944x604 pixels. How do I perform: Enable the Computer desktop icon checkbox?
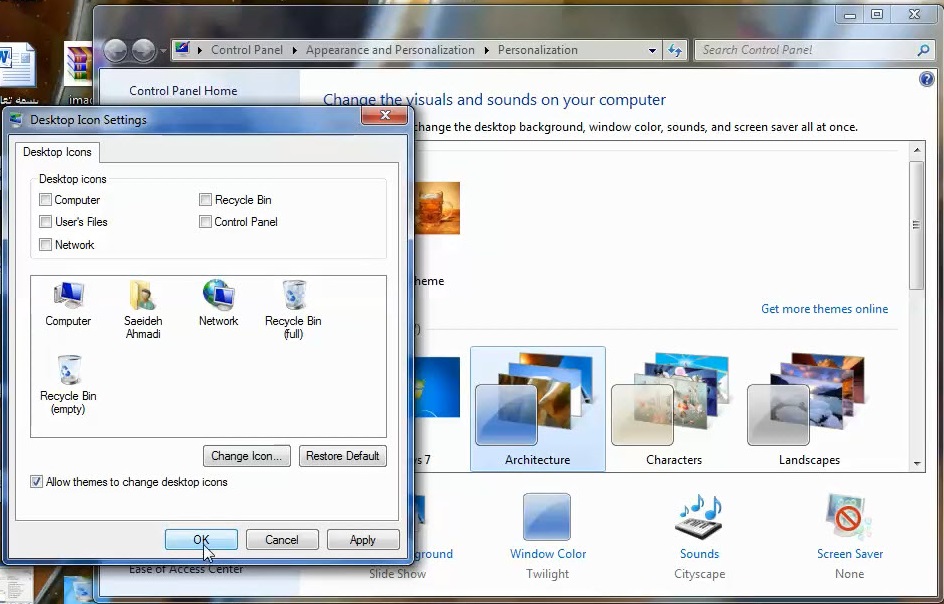click(45, 199)
